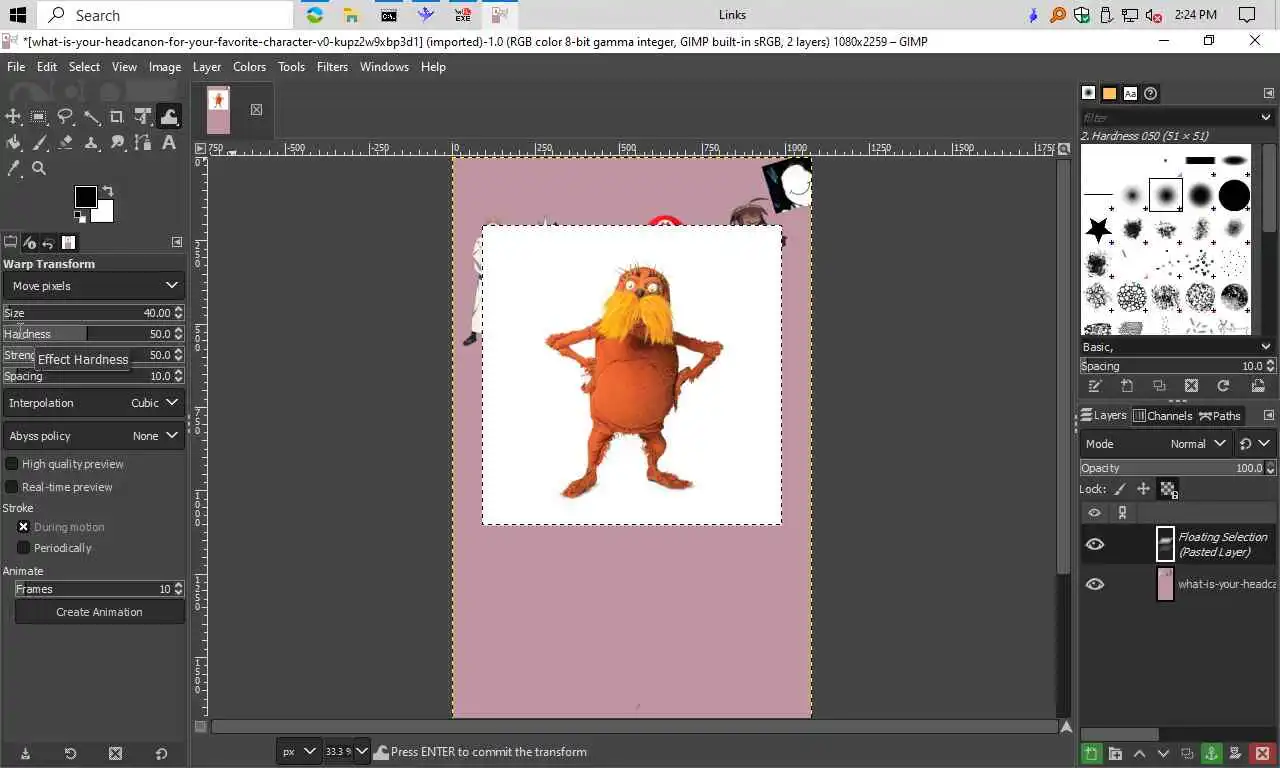Select the Free Select lasso tool
Viewport: 1280px width, 768px height.
[65, 117]
